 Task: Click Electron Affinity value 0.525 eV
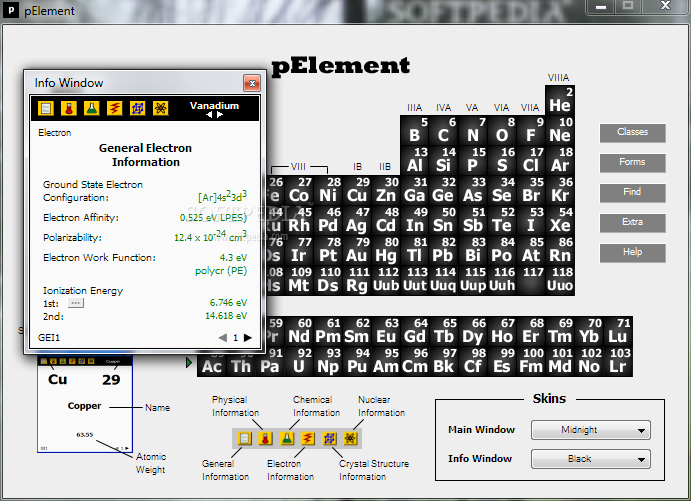[213, 218]
